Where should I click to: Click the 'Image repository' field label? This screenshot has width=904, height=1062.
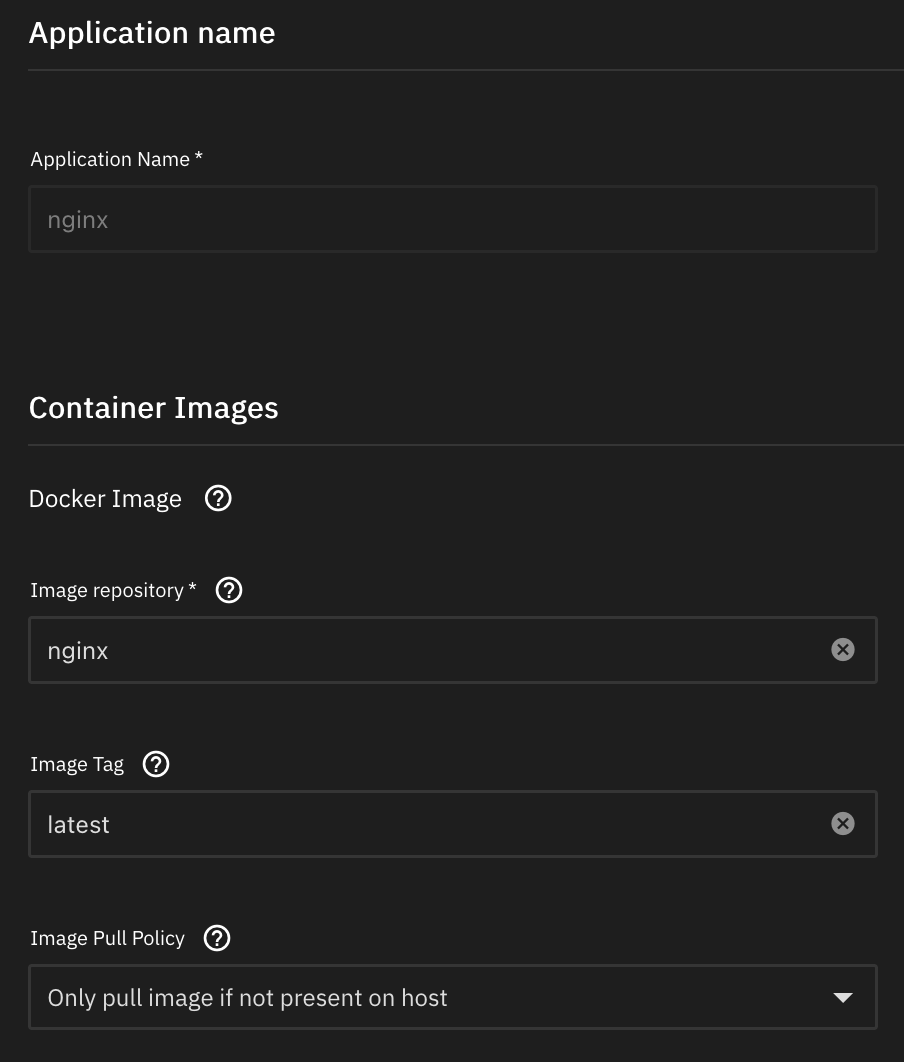107,591
